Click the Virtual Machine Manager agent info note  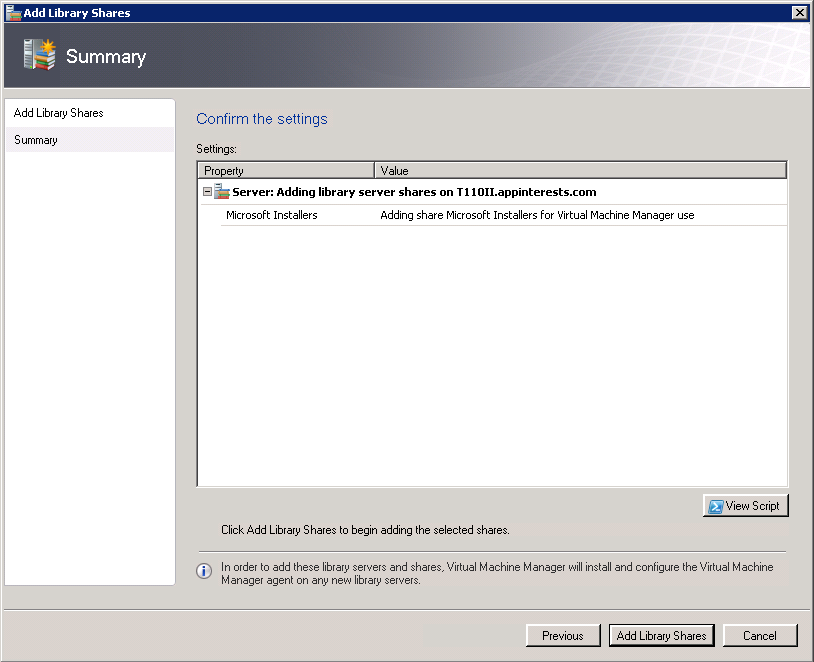(x=497, y=573)
